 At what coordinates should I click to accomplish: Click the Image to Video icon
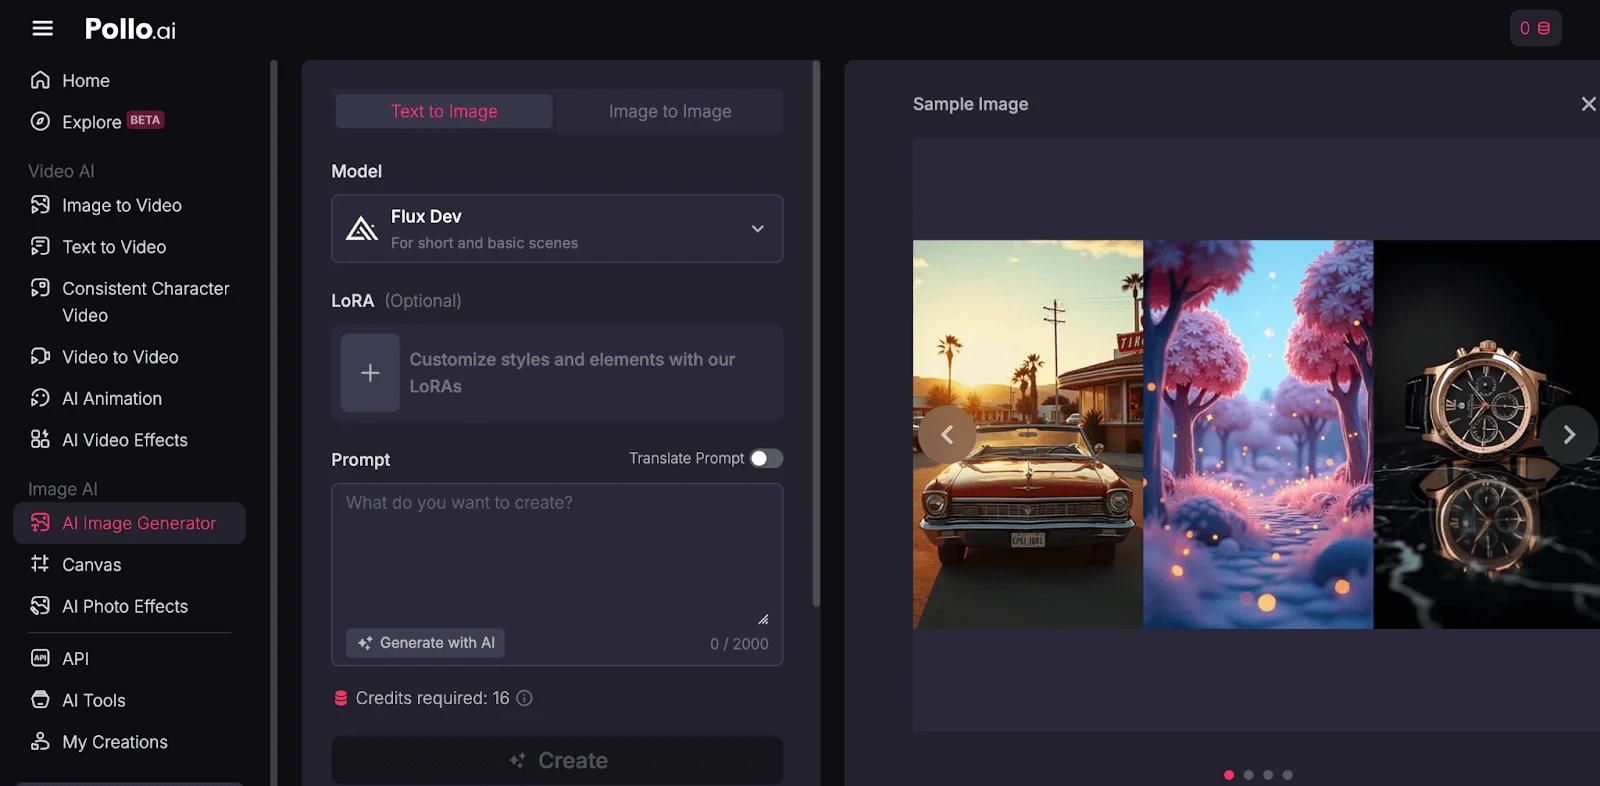tap(40, 205)
